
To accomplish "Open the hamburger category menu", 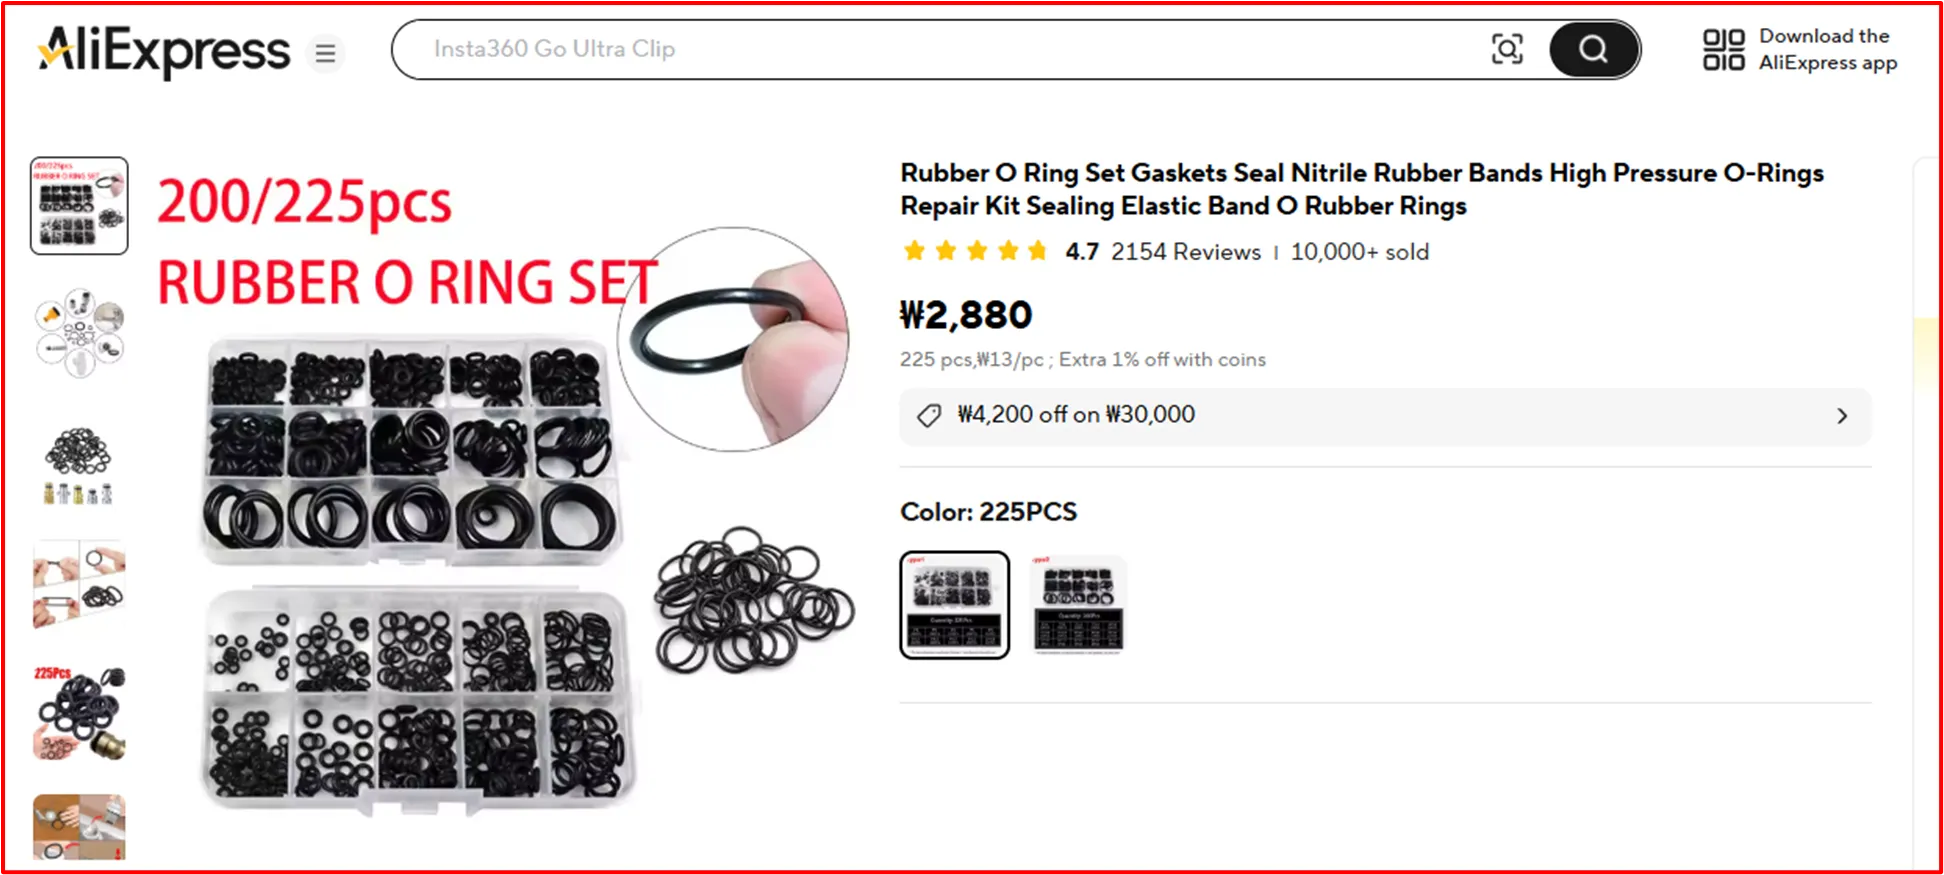I will 326,53.
